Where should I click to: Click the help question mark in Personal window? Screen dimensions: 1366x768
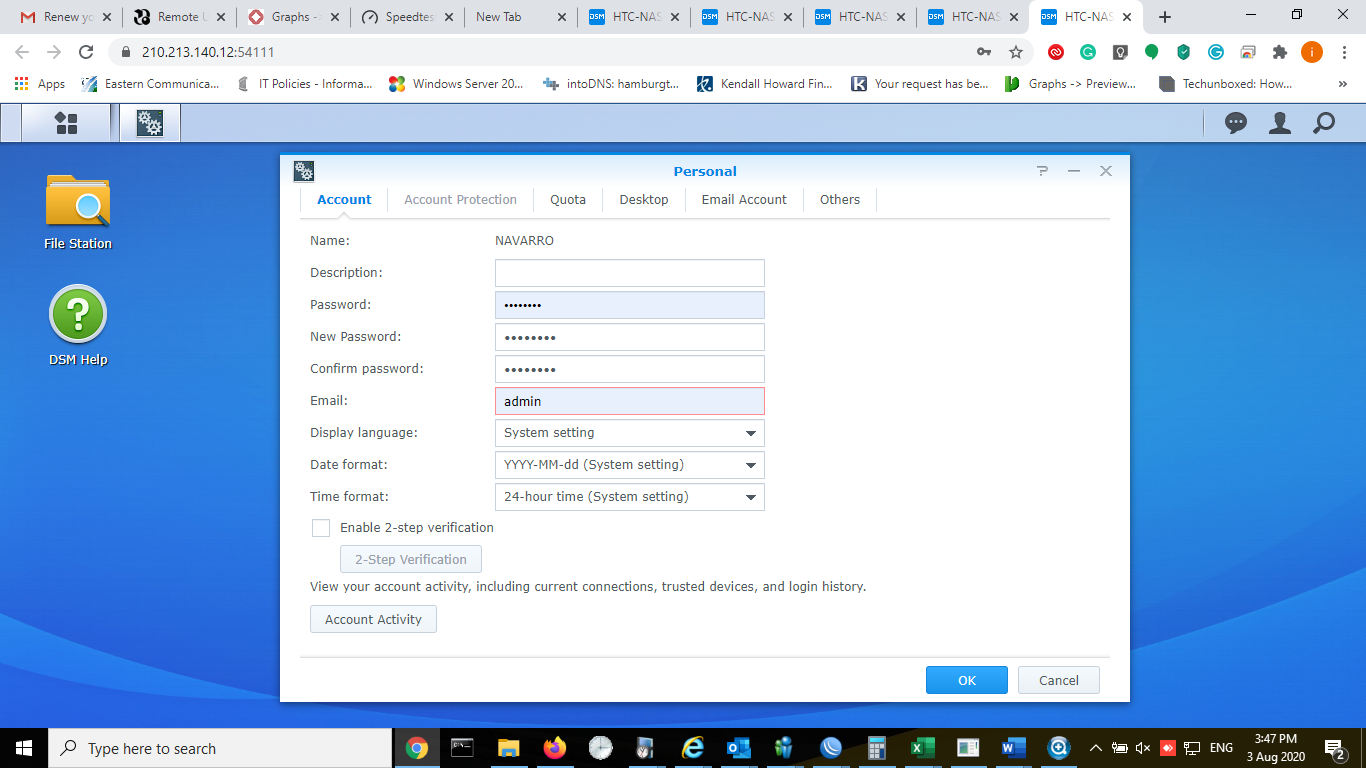[x=1042, y=171]
